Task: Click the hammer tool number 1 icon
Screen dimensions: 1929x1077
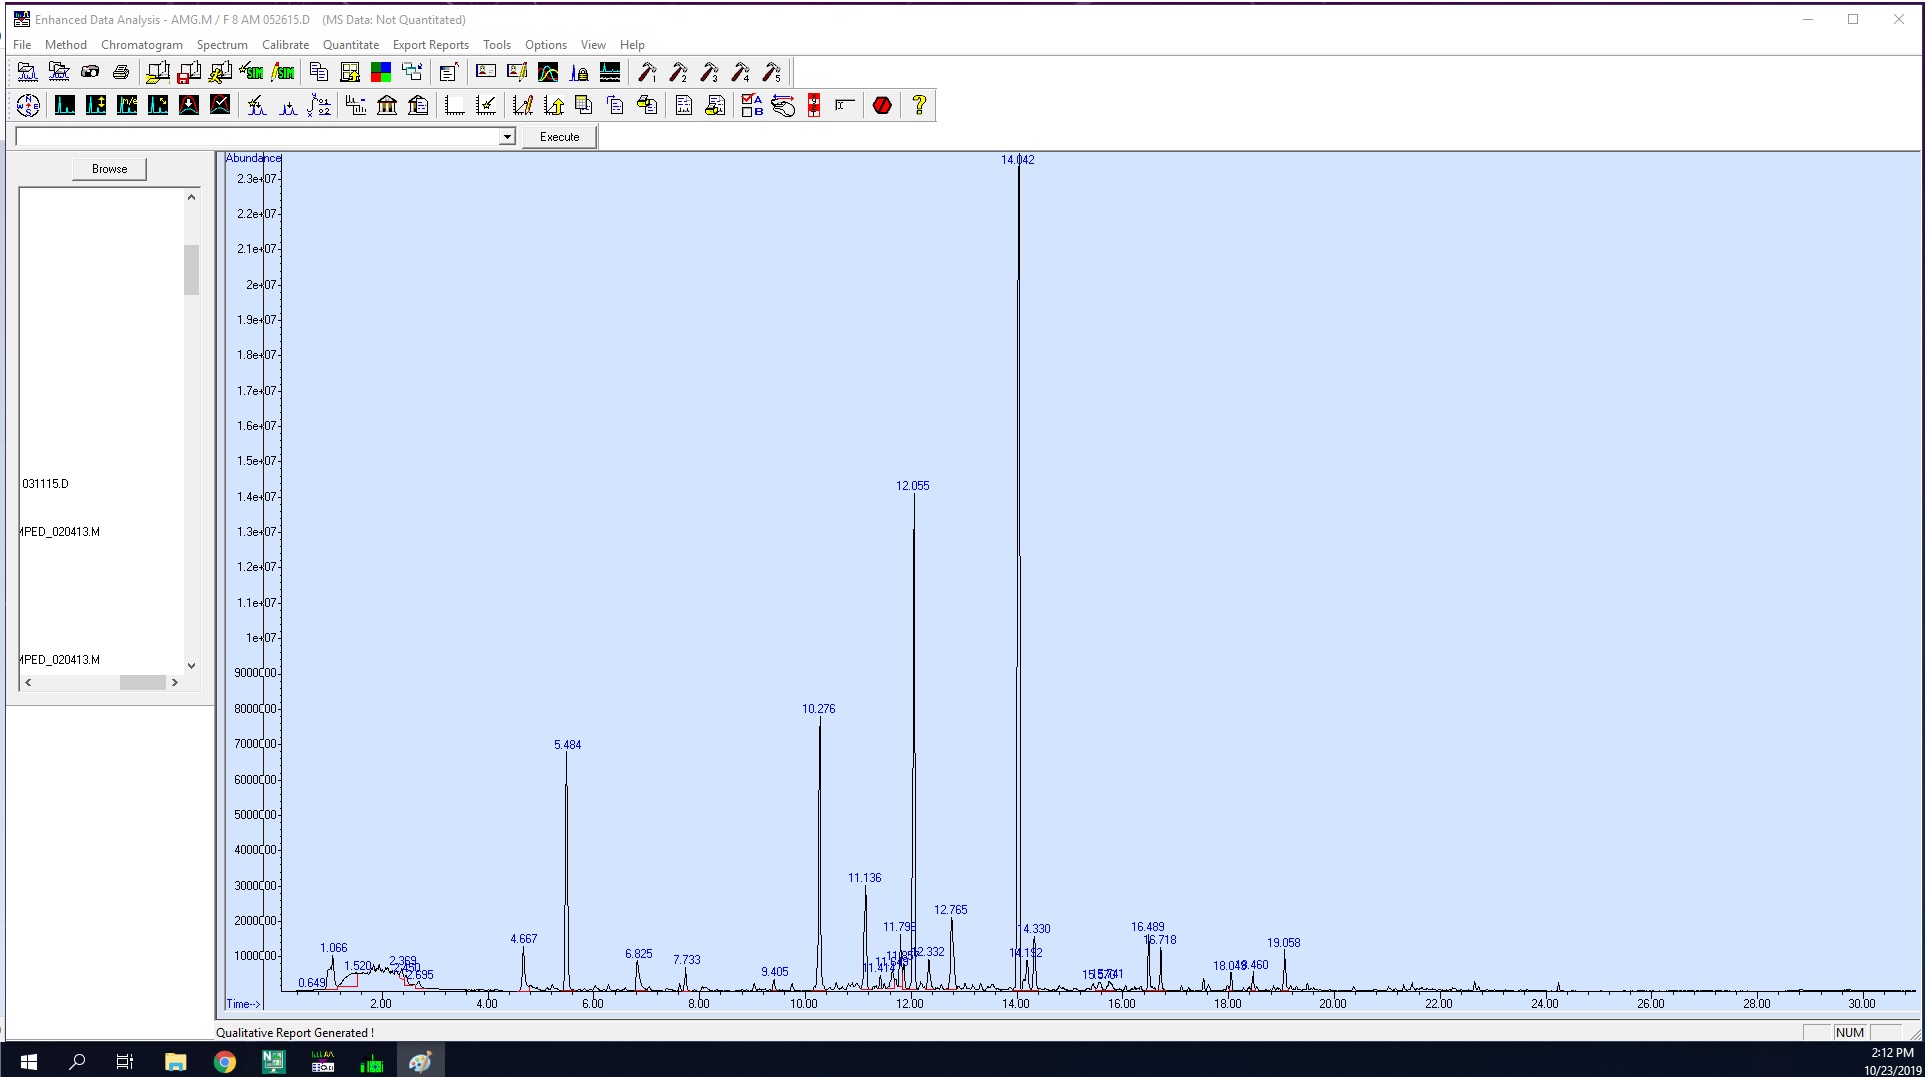Action: [x=647, y=72]
